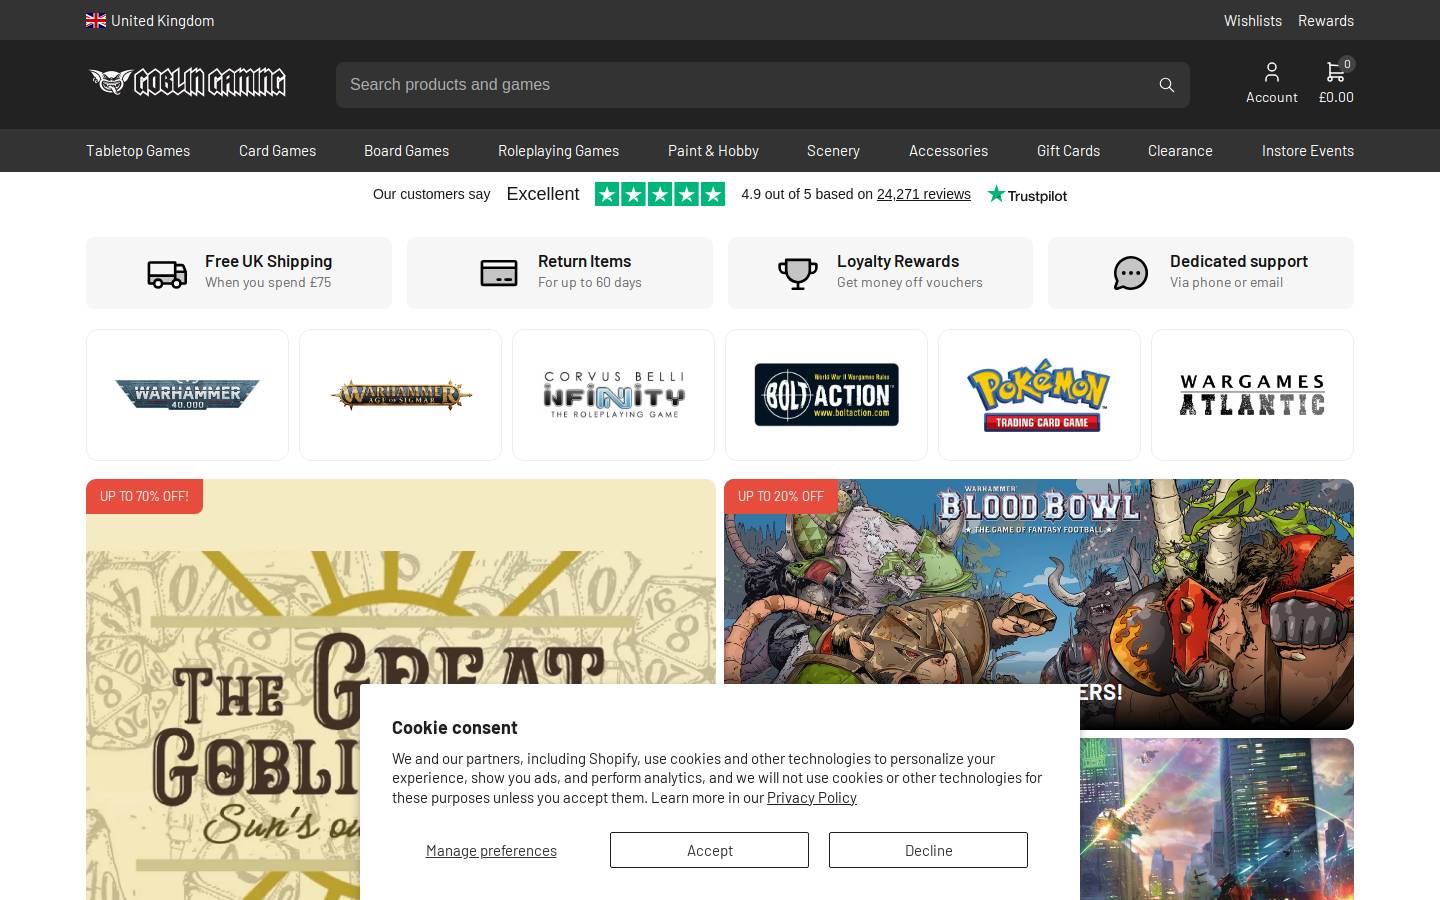Decline cookies
The image size is (1440, 900).
[x=928, y=850]
